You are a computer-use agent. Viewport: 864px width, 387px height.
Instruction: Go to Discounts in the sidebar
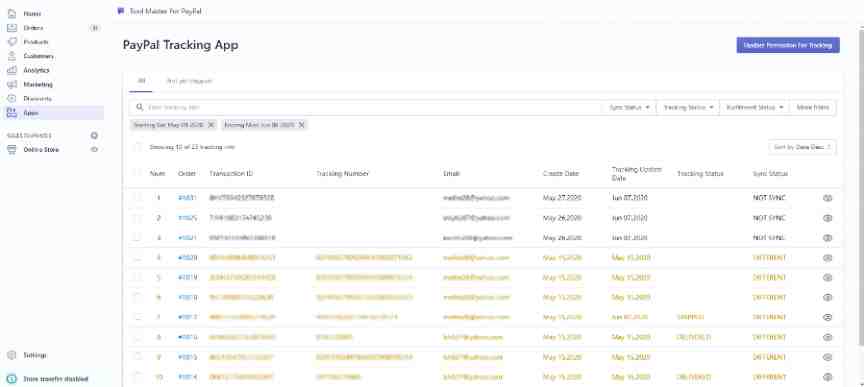point(37,99)
